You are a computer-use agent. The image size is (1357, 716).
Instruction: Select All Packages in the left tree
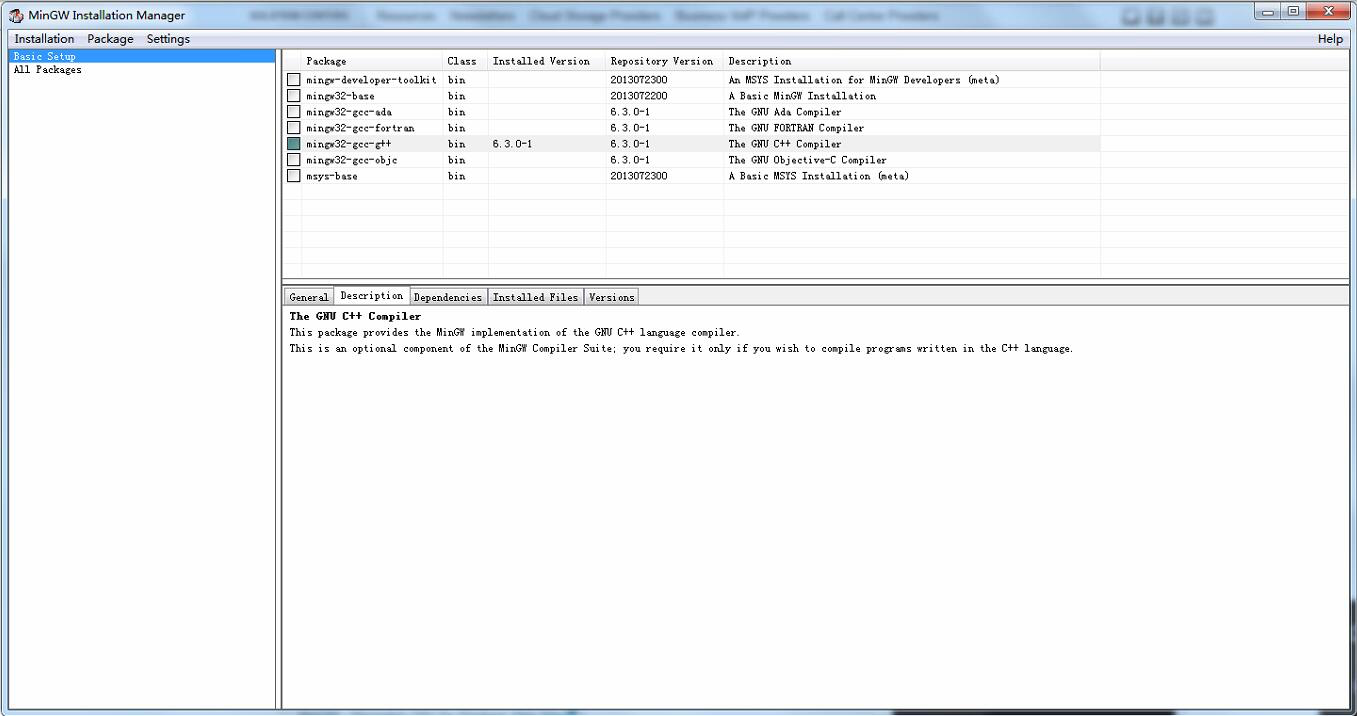coord(47,70)
